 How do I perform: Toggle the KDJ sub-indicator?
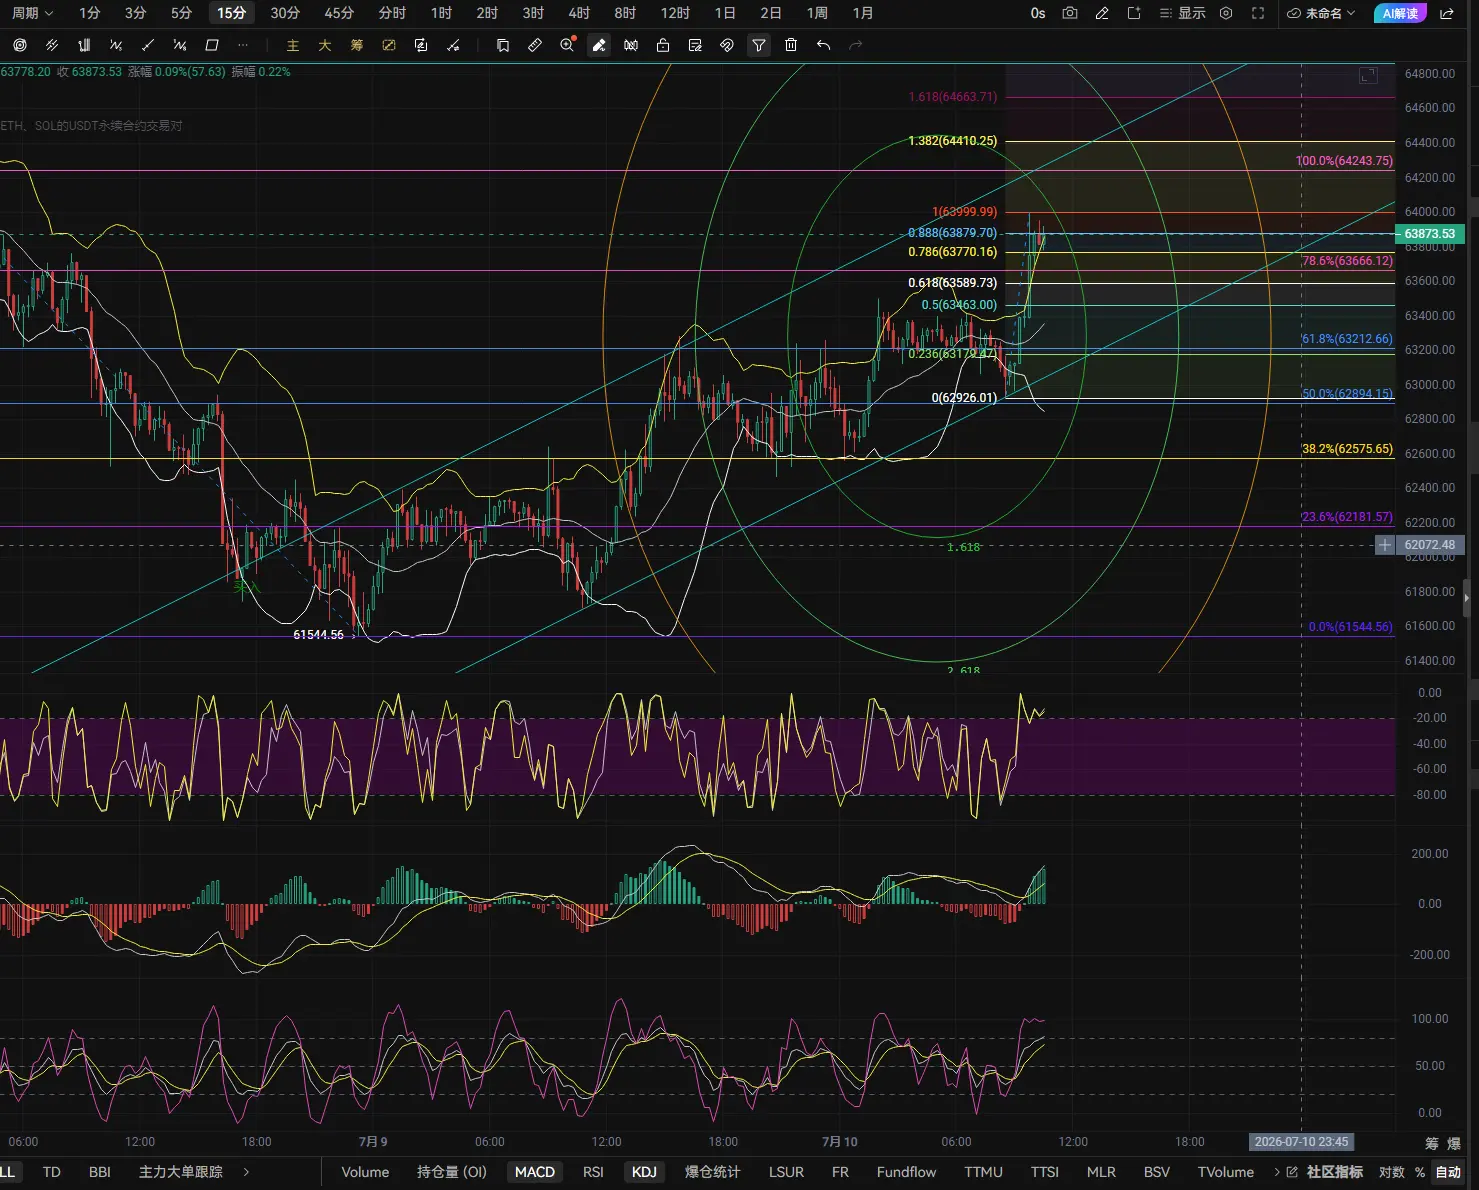645,1172
